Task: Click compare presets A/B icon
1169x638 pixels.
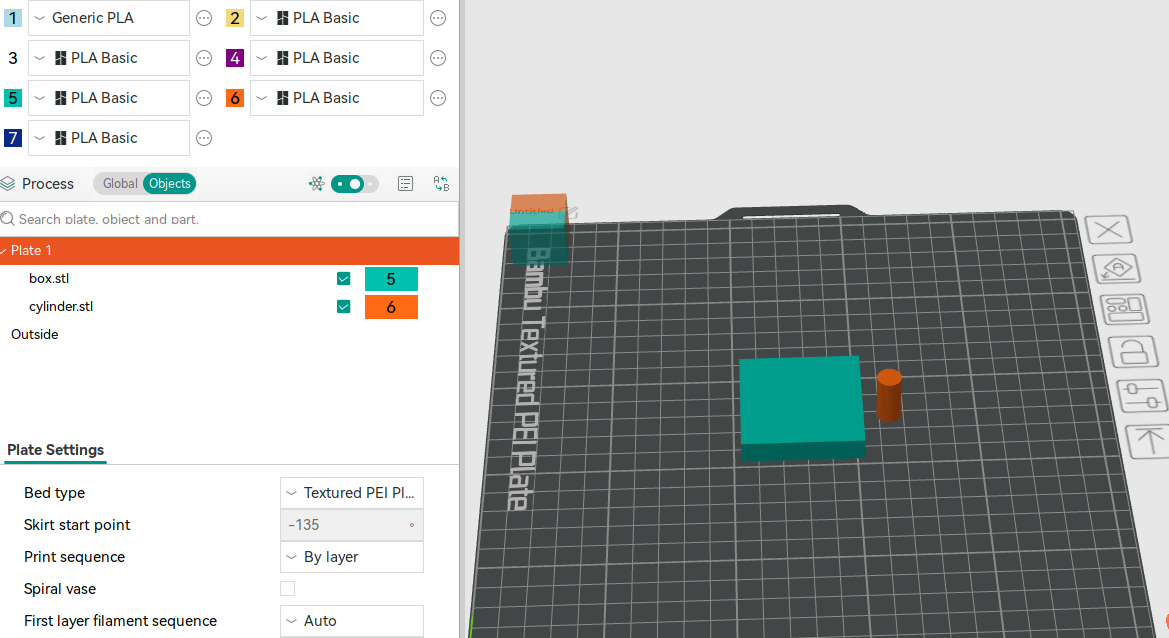Action: coord(441,183)
